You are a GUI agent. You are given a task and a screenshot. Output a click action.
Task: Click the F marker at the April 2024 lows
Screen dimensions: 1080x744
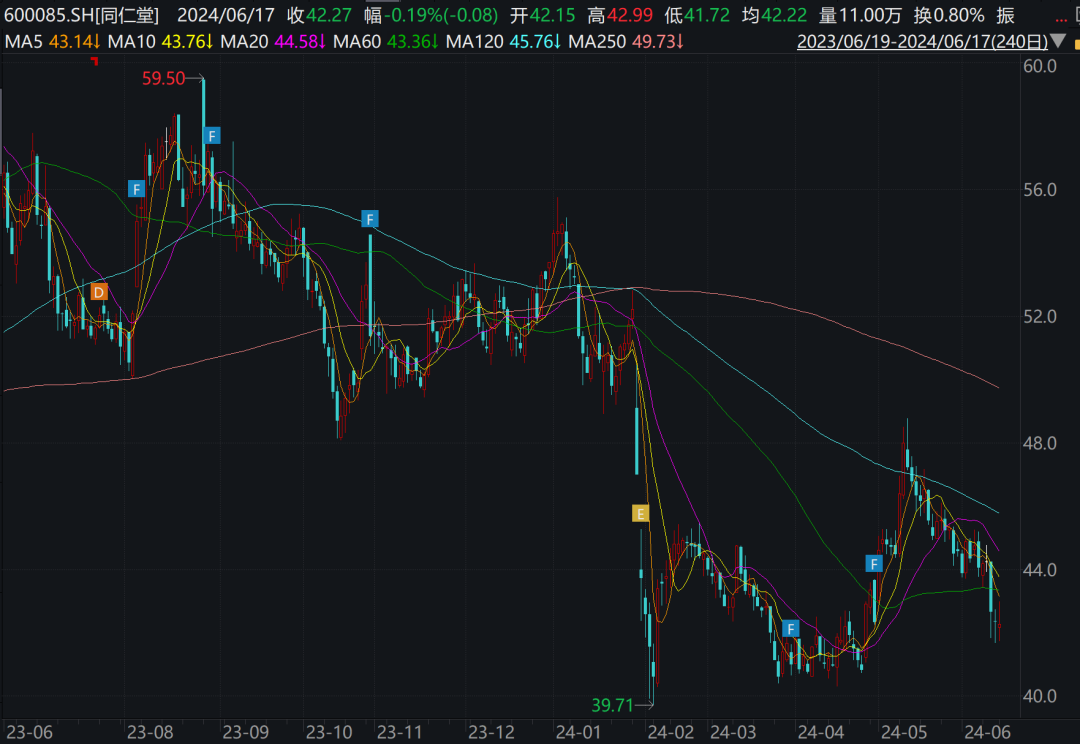[x=791, y=629]
